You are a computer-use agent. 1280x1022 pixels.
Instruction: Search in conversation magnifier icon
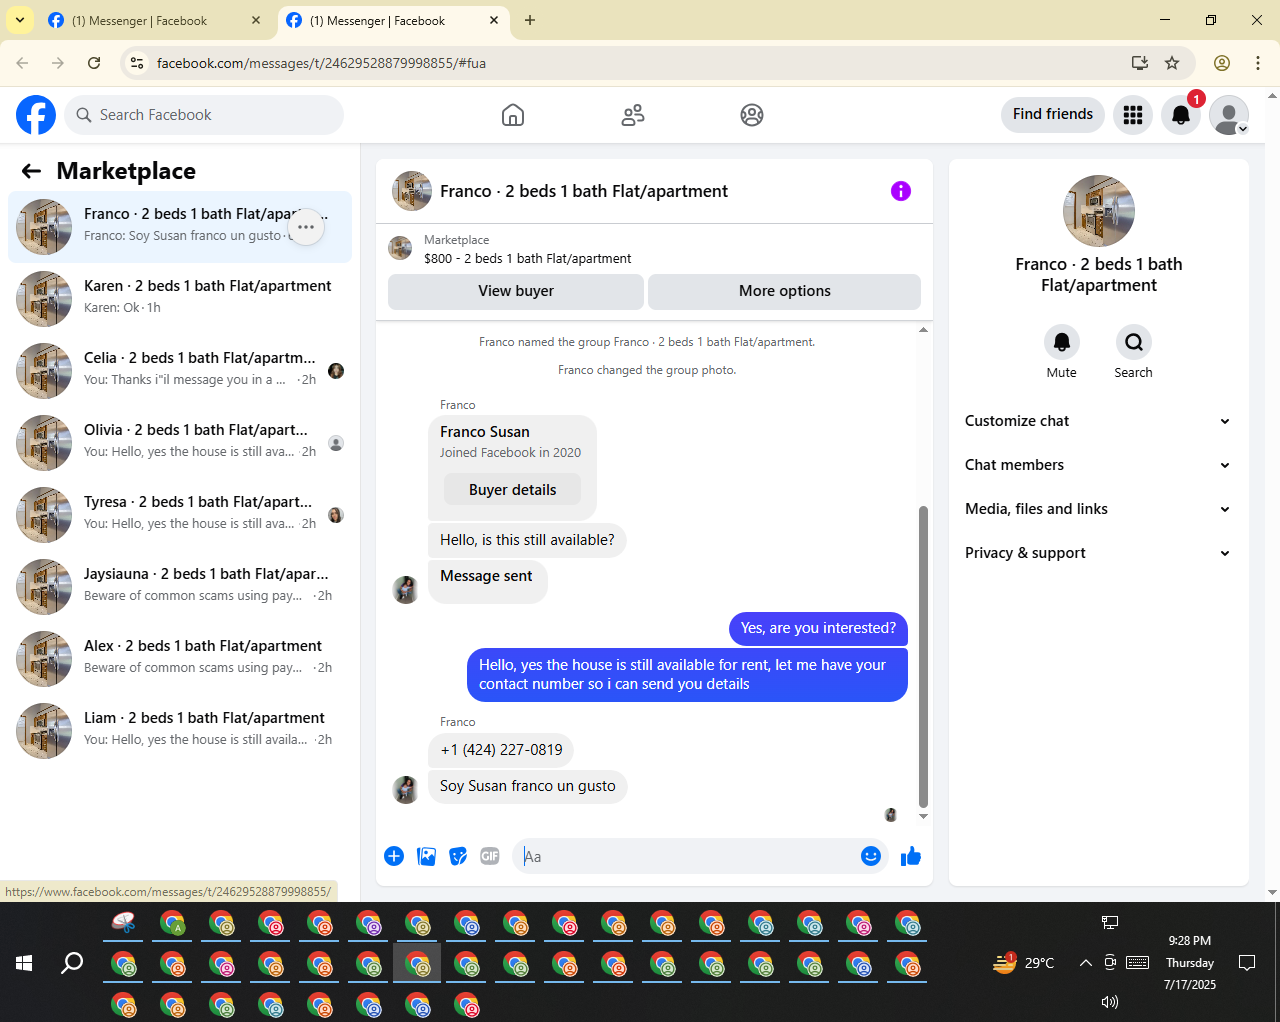click(x=1134, y=342)
